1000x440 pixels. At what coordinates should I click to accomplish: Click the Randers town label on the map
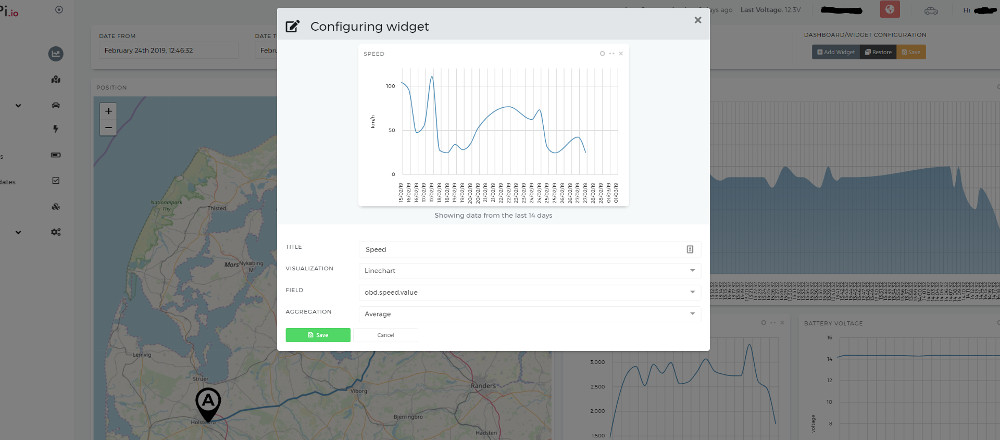(x=485, y=386)
